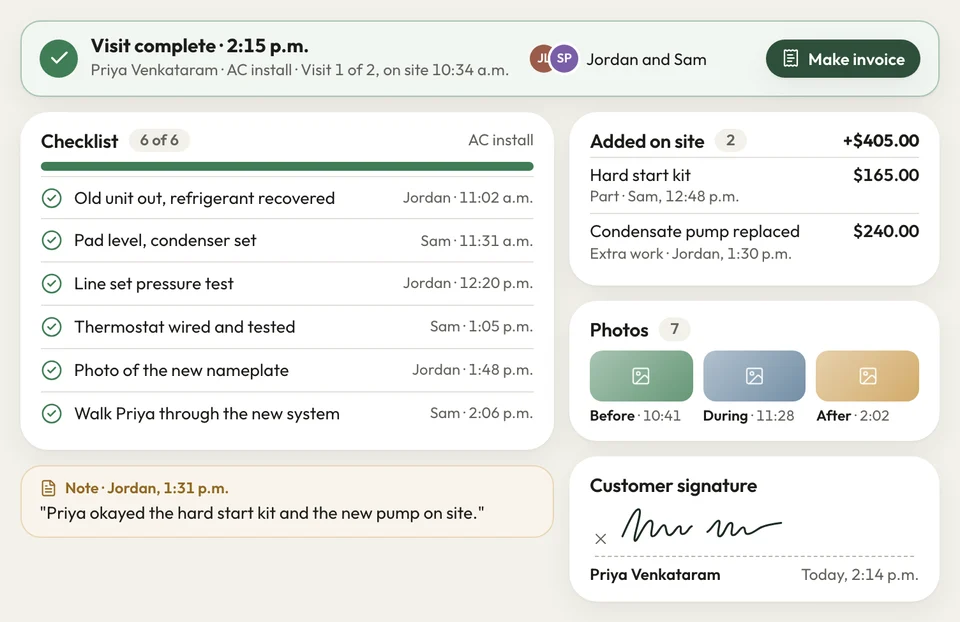Image resolution: width=960 pixels, height=622 pixels.
Task: Click the '6 of 6' checklist count badge
Action: tap(159, 140)
